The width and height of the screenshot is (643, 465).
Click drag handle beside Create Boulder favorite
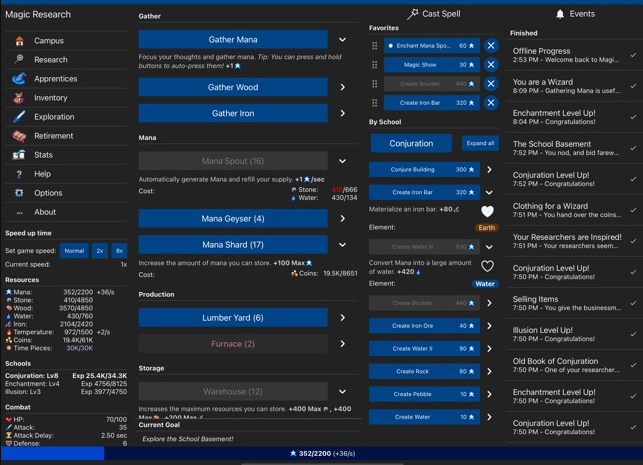point(374,84)
